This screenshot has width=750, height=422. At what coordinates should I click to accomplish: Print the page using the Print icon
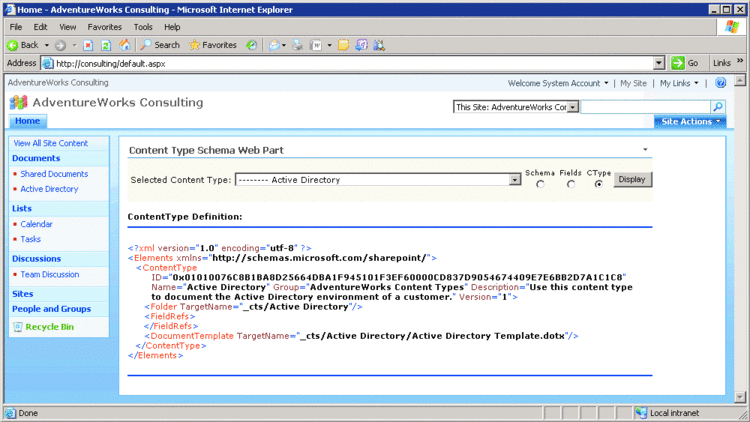point(298,45)
